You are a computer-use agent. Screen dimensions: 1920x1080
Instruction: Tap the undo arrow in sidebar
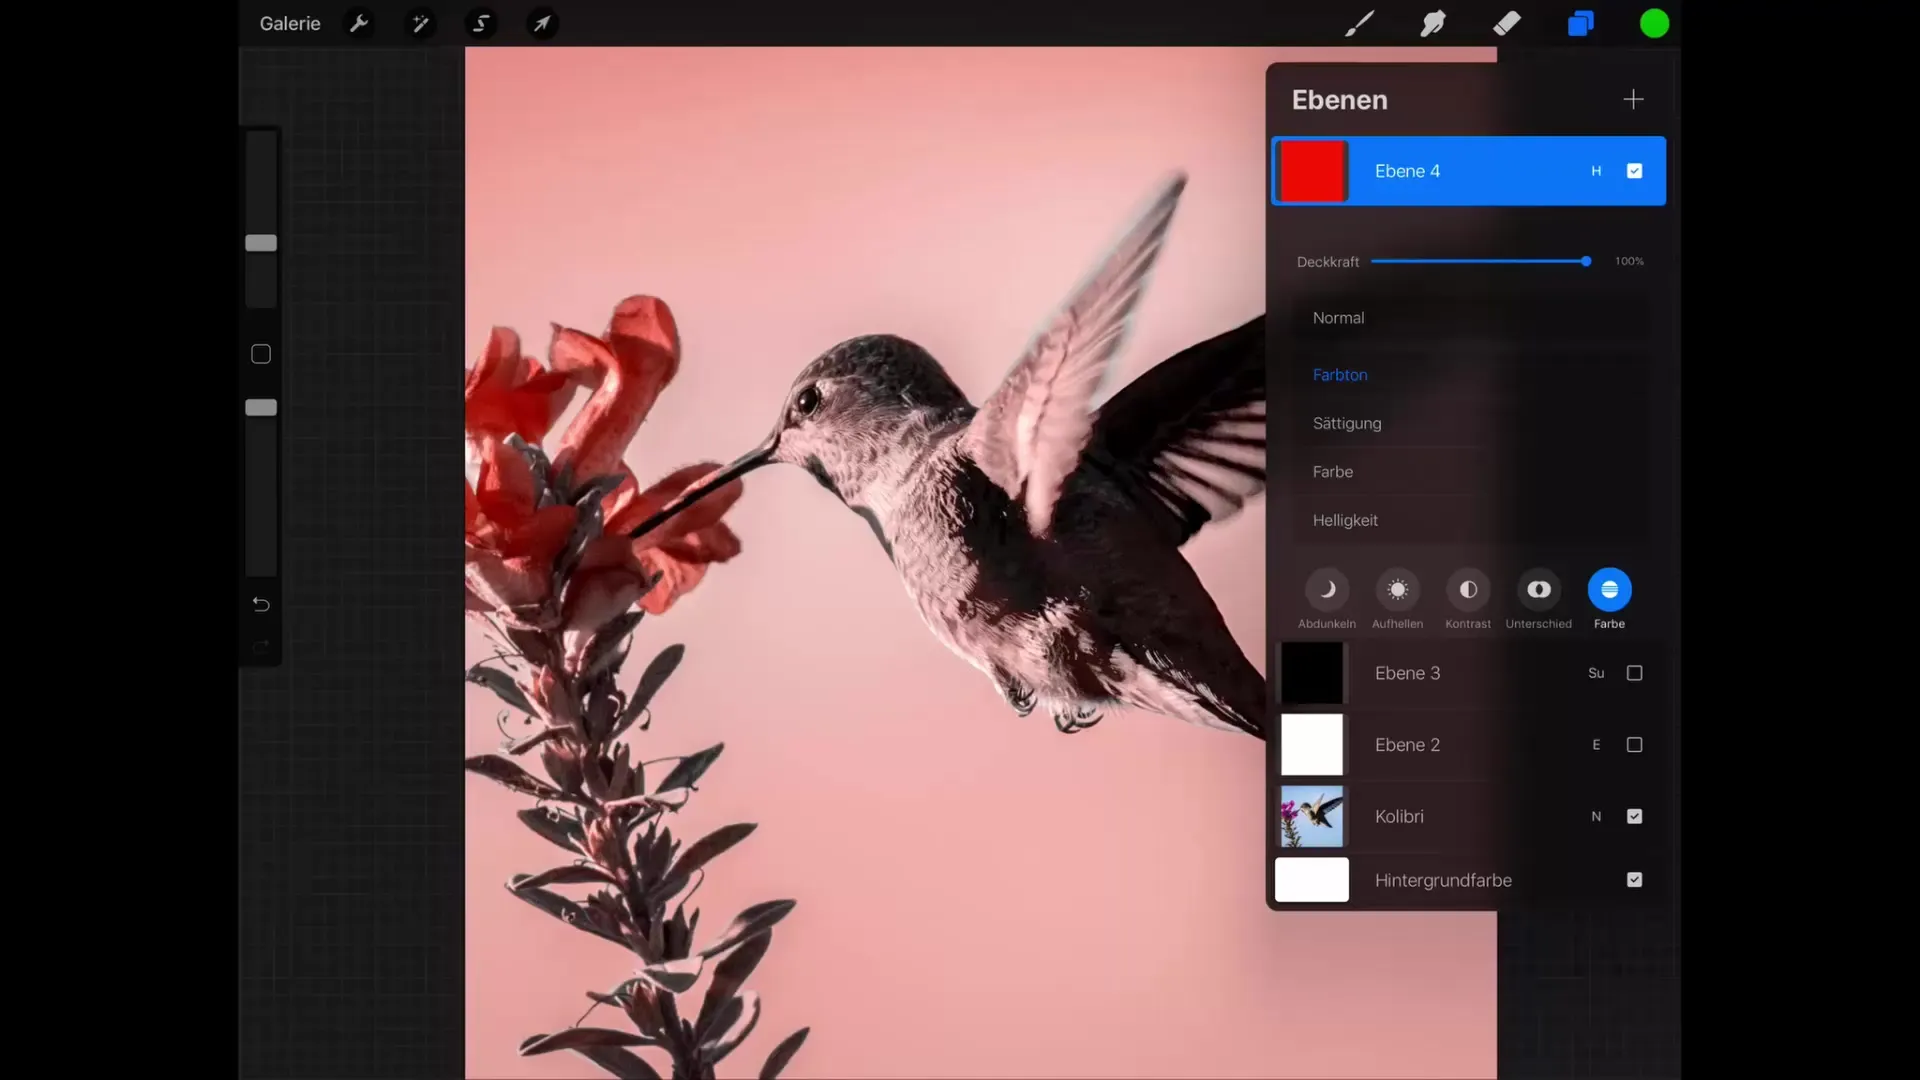tap(261, 604)
